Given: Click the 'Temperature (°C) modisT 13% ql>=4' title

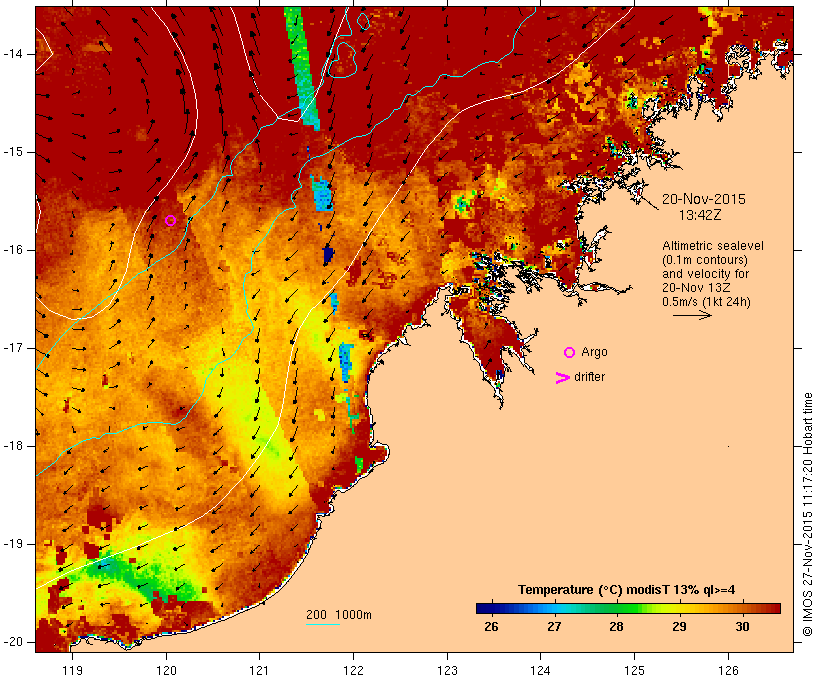Looking at the screenshot, I should coord(627,590).
